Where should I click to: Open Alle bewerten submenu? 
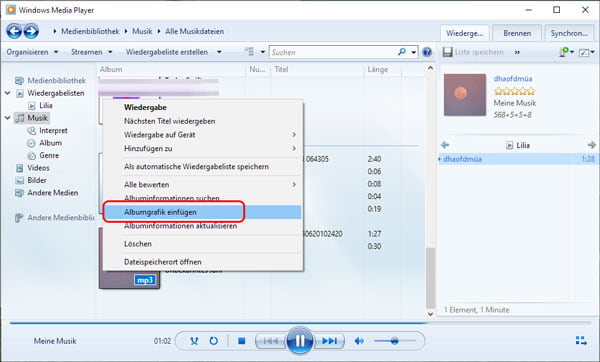[203, 184]
